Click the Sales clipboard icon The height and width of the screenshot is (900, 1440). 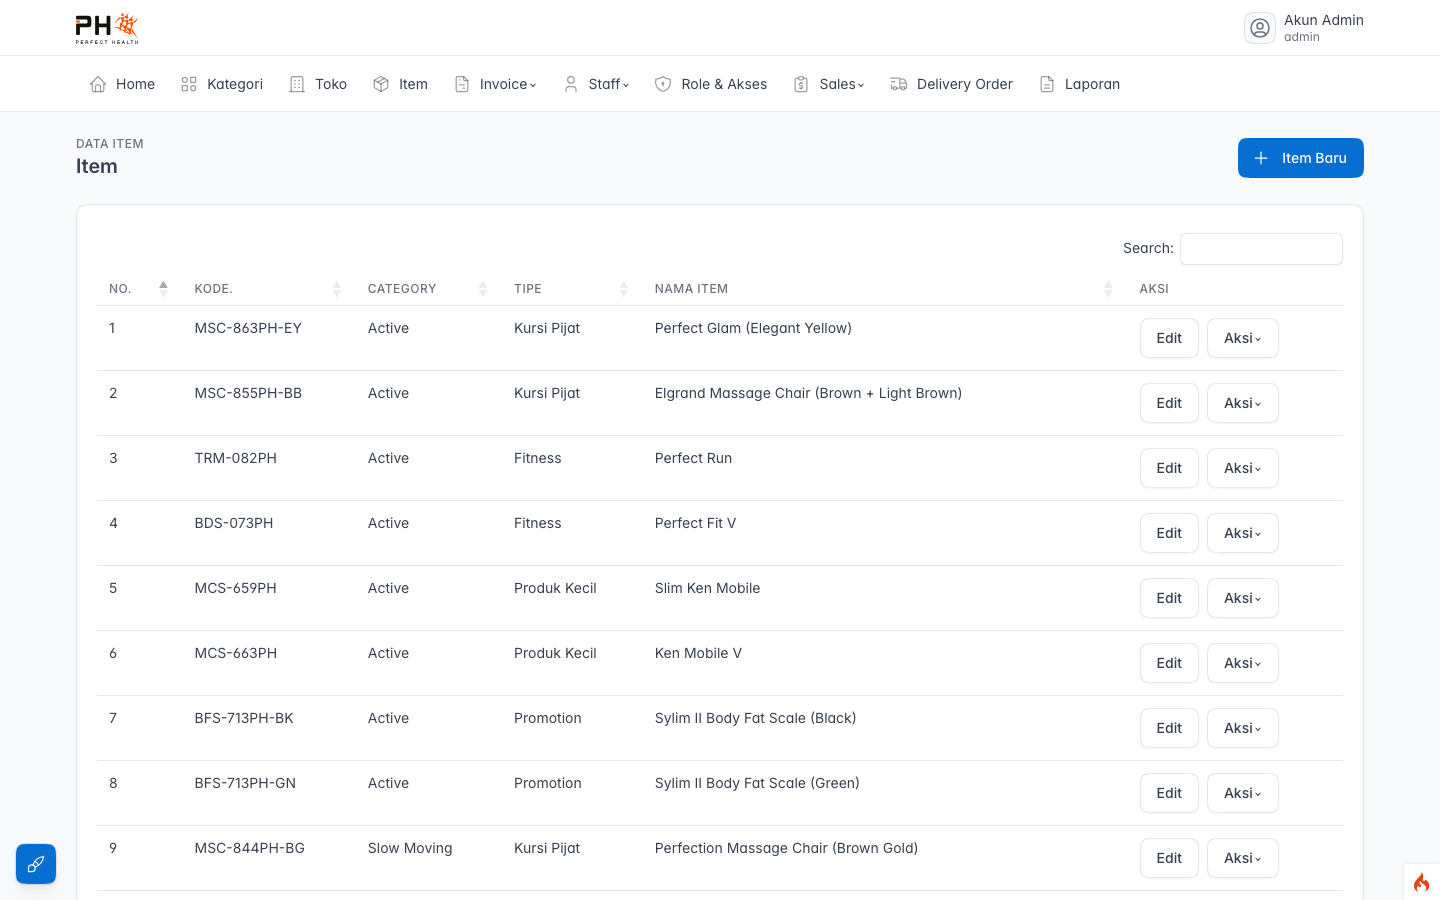coord(801,84)
